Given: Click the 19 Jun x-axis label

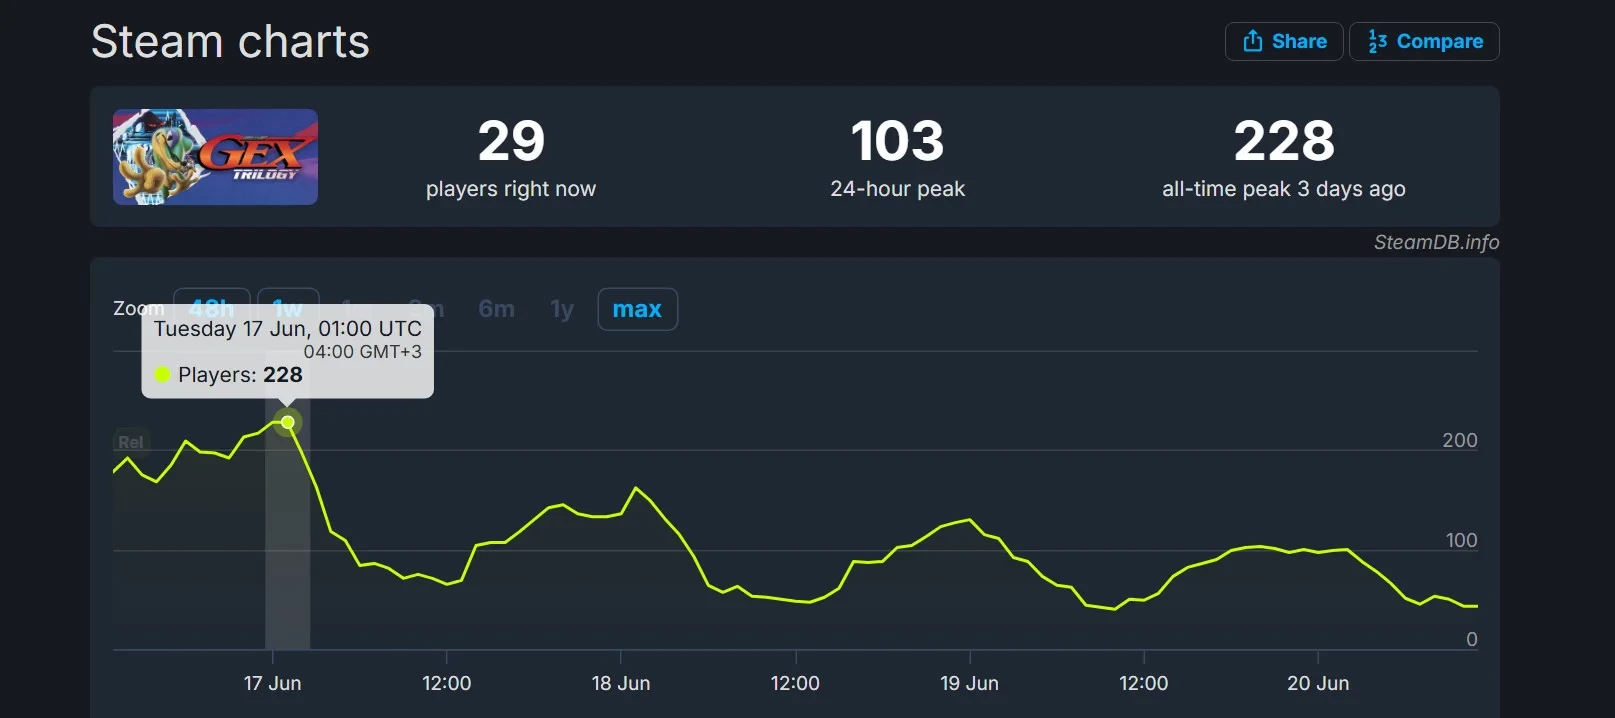Looking at the screenshot, I should 969,683.
